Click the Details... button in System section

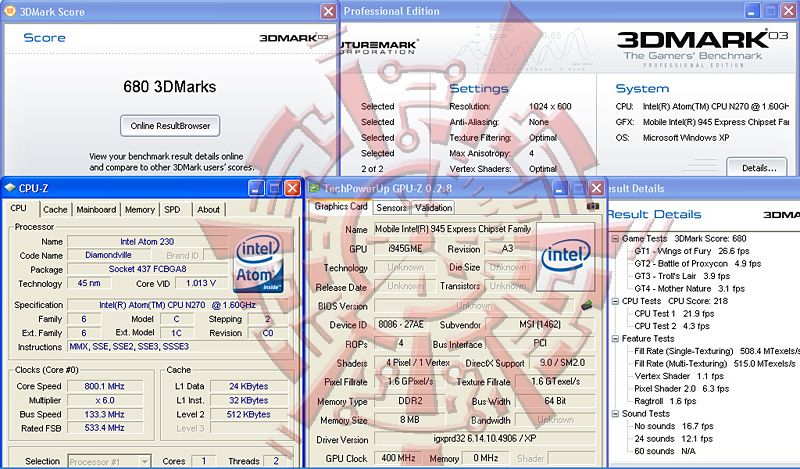pos(759,168)
